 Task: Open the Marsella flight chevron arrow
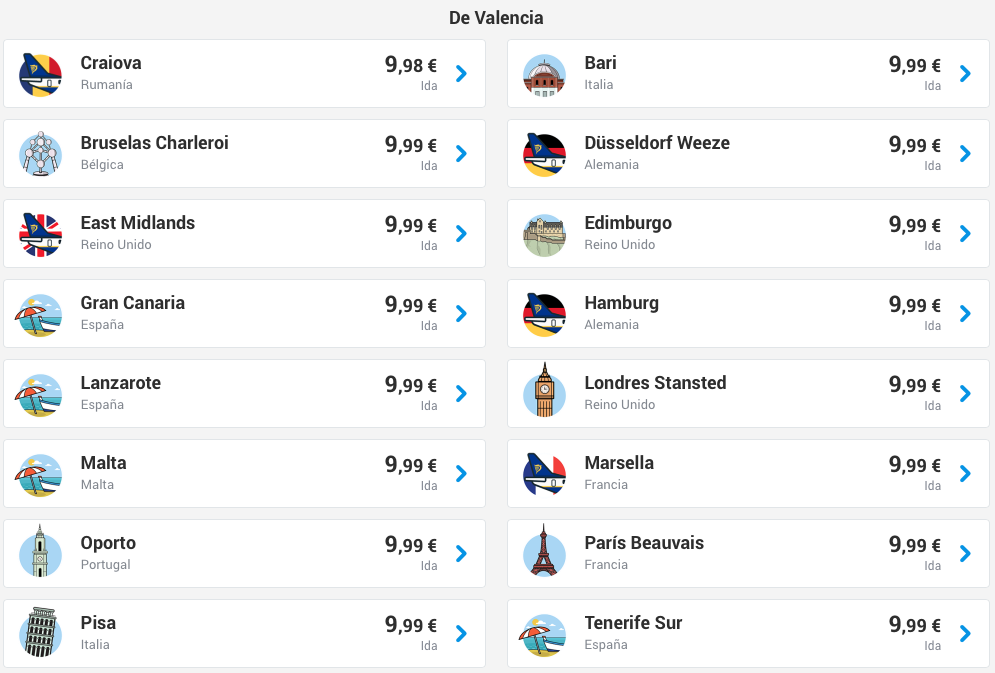point(965,473)
